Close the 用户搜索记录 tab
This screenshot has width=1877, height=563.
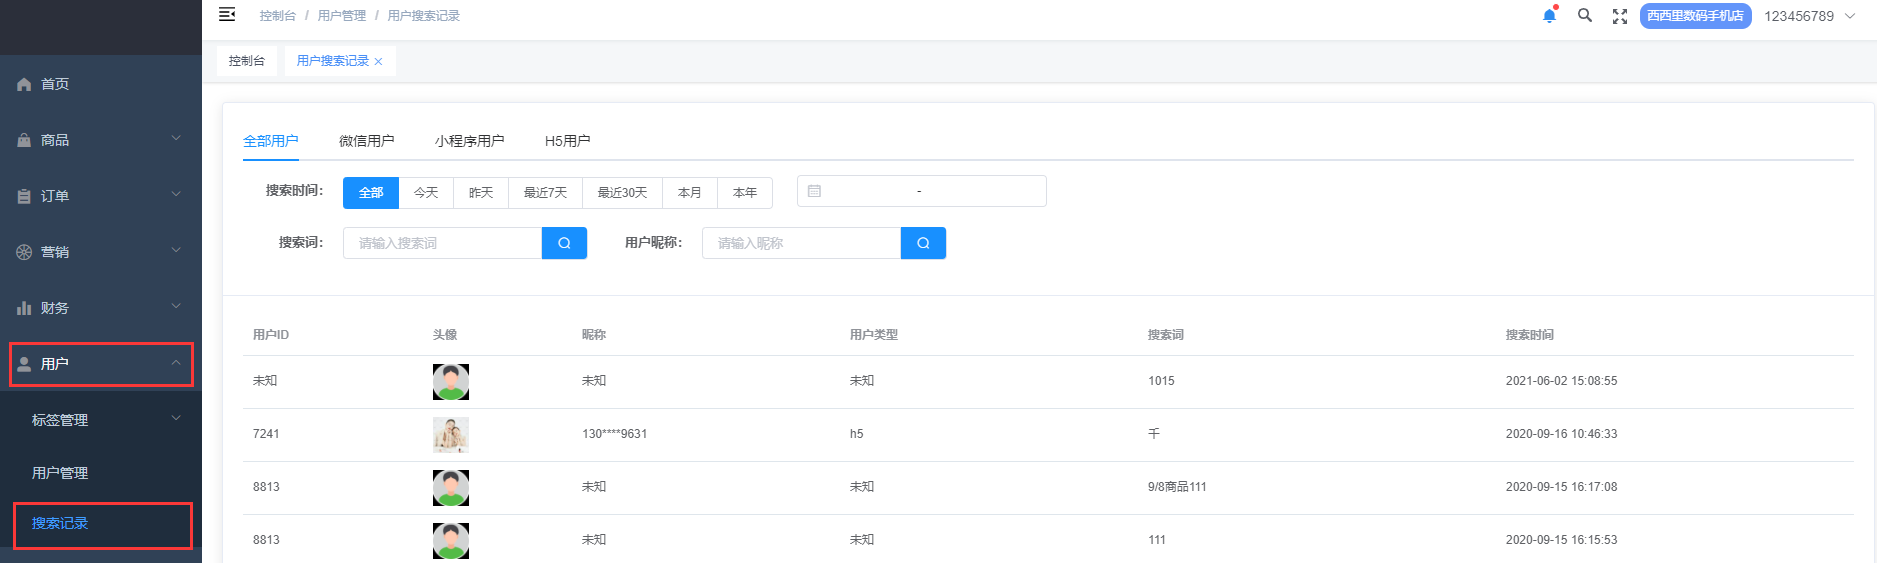click(379, 62)
